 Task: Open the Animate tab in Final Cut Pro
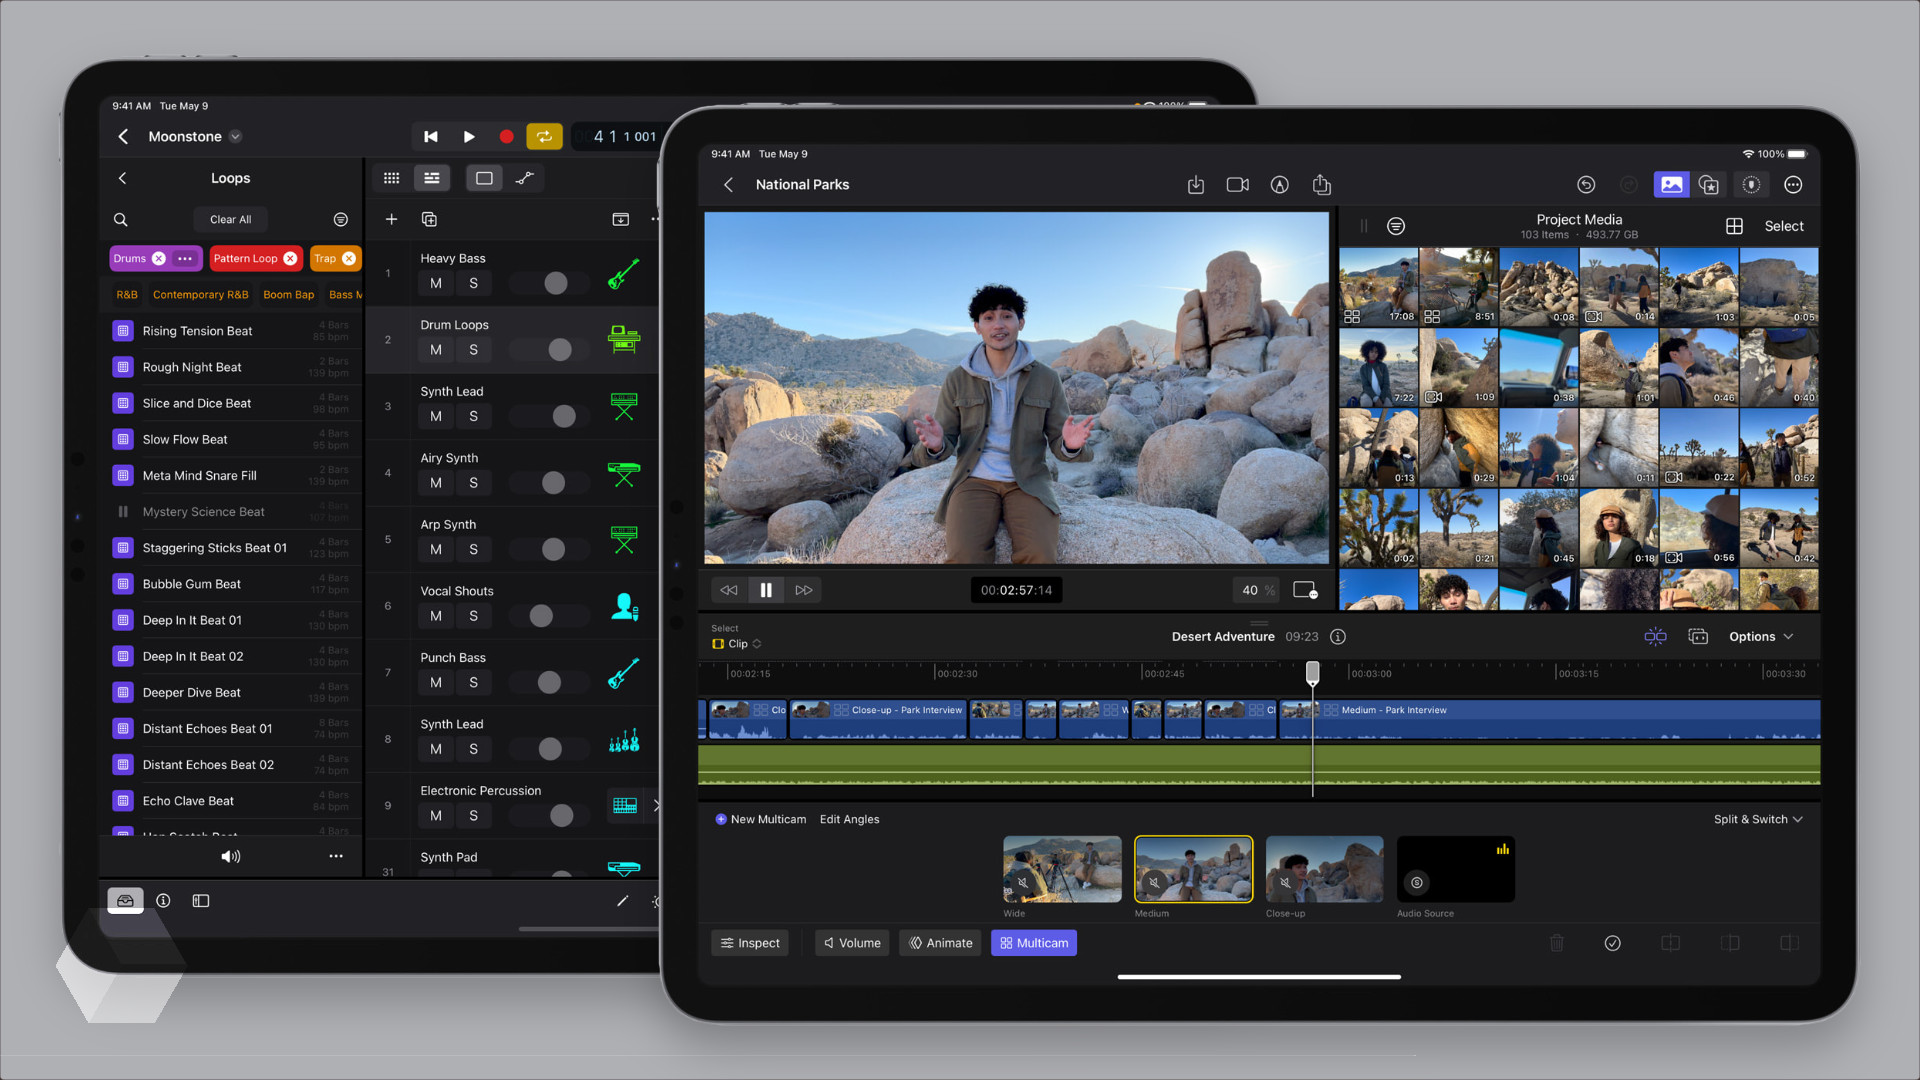[940, 943]
